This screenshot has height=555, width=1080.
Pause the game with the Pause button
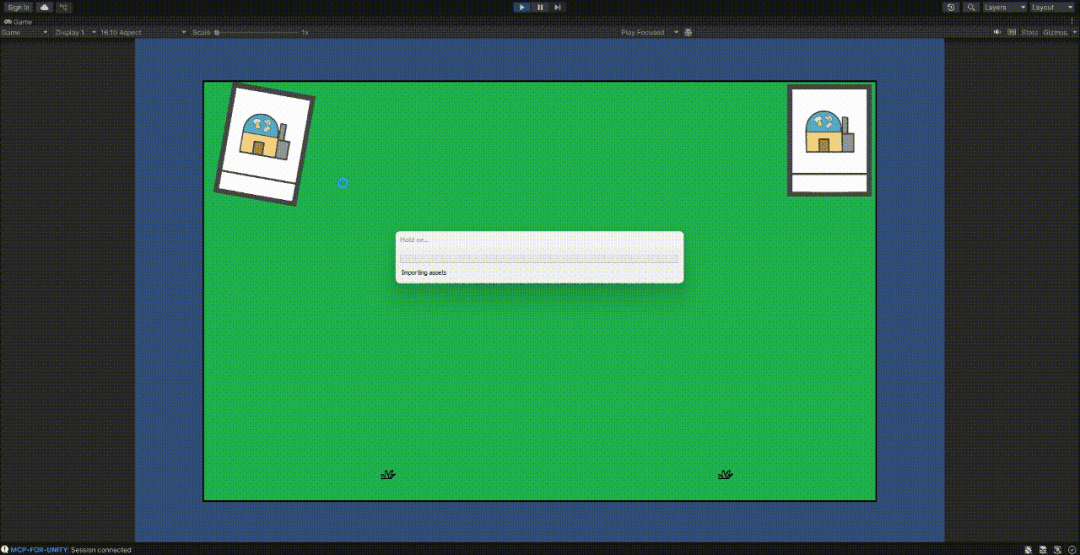coord(540,7)
